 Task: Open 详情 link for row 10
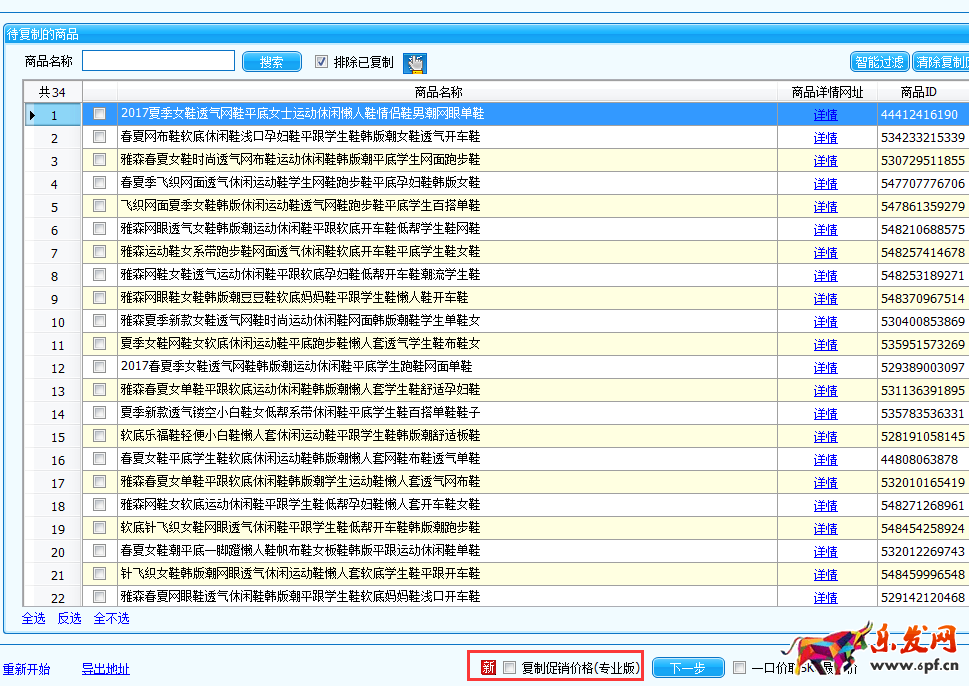coord(825,322)
